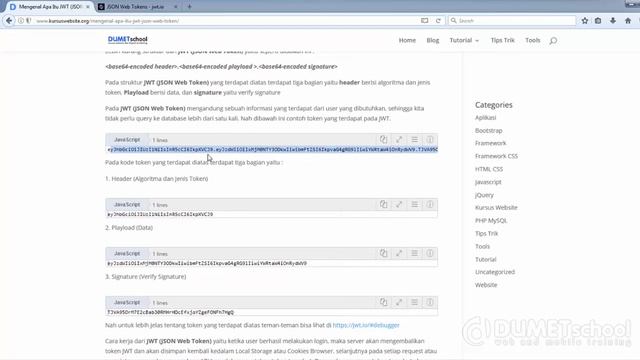Go back using the browser back arrow
The image size is (640, 360).
click(x=9, y=20)
